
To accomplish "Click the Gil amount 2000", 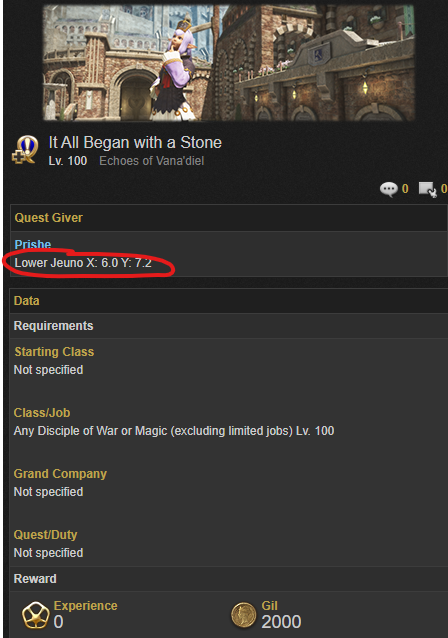I will tap(281, 622).
